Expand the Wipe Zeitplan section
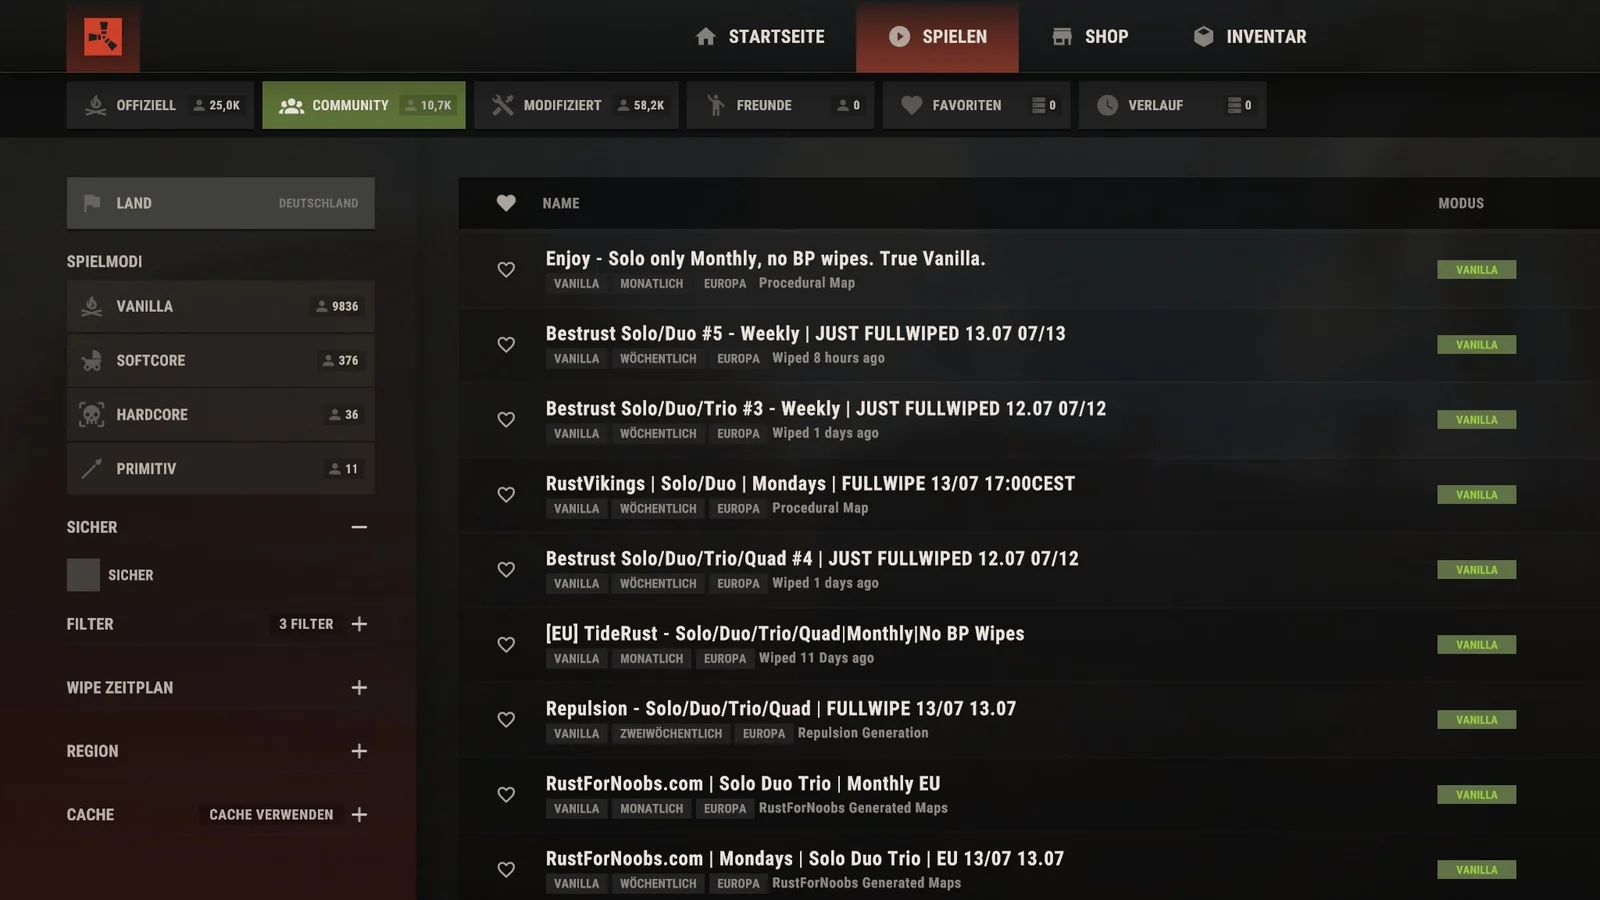This screenshot has width=1600, height=900. pos(359,688)
